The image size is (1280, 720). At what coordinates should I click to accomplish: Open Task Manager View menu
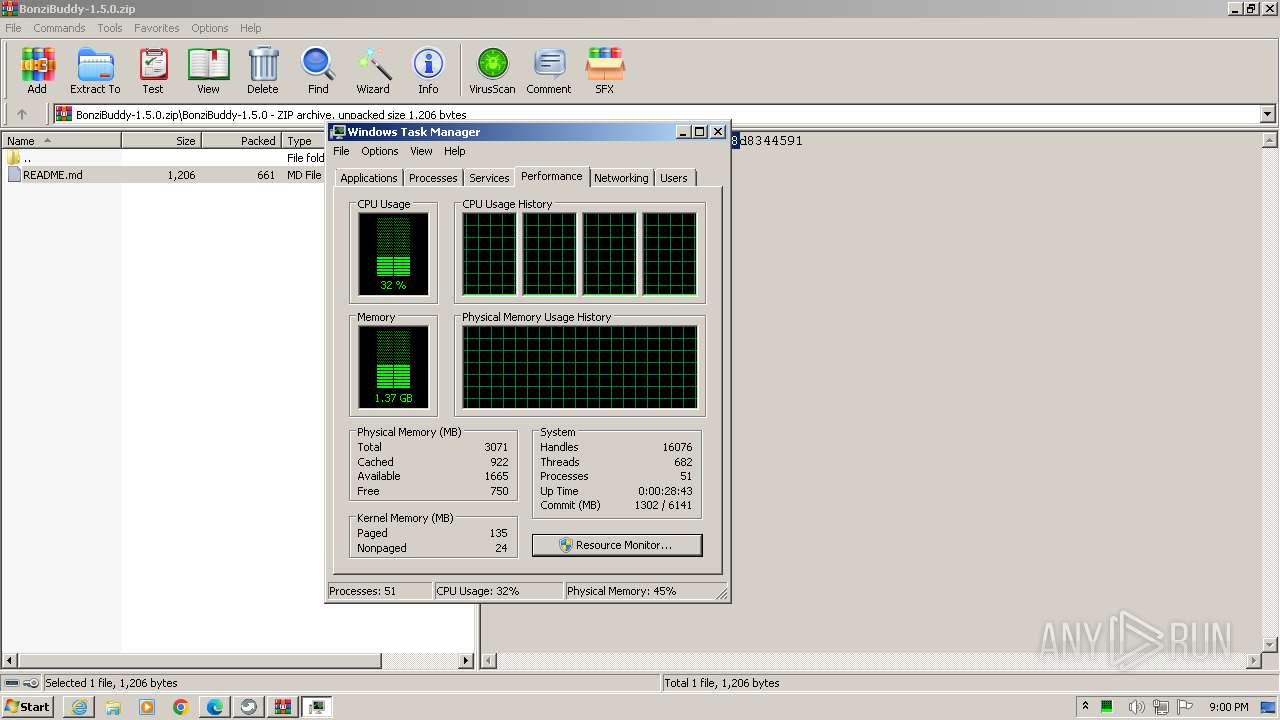(422, 151)
